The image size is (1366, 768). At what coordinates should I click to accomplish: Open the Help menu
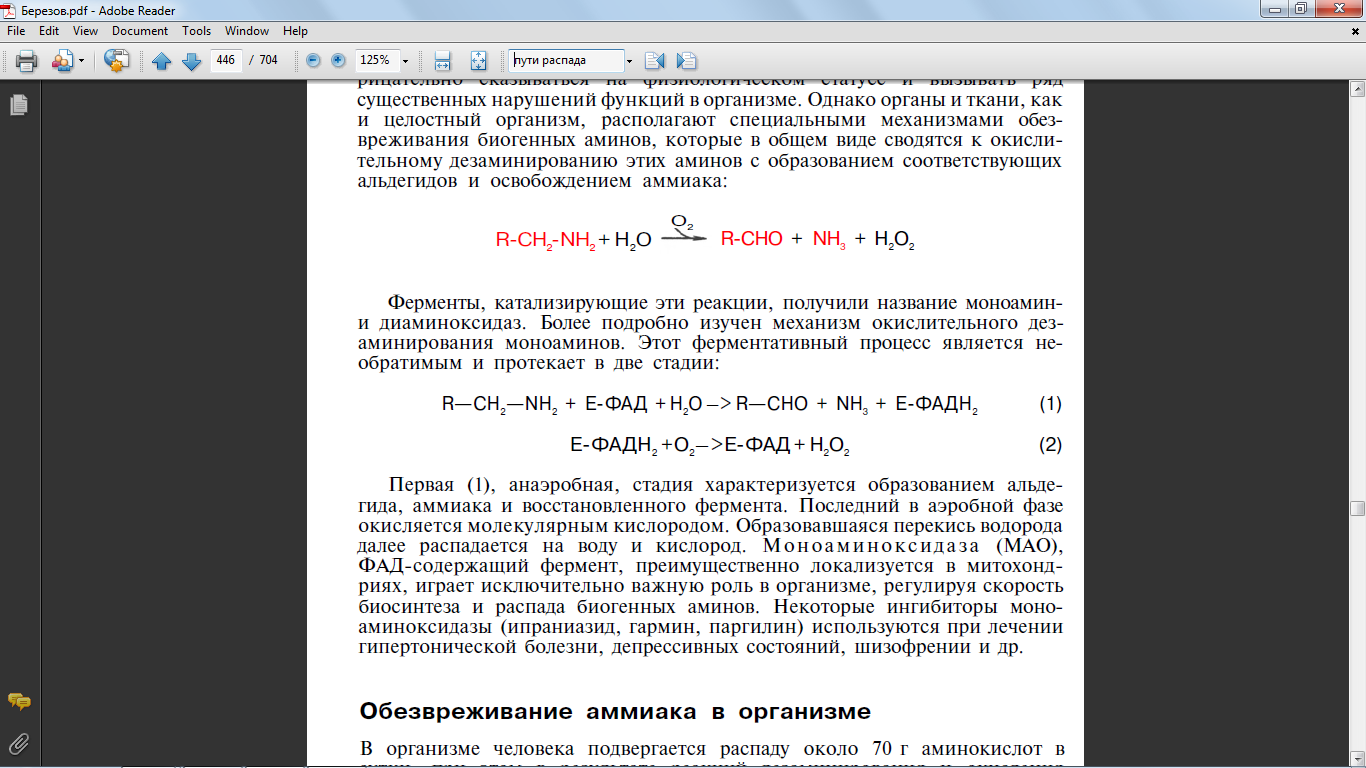[x=295, y=31]
